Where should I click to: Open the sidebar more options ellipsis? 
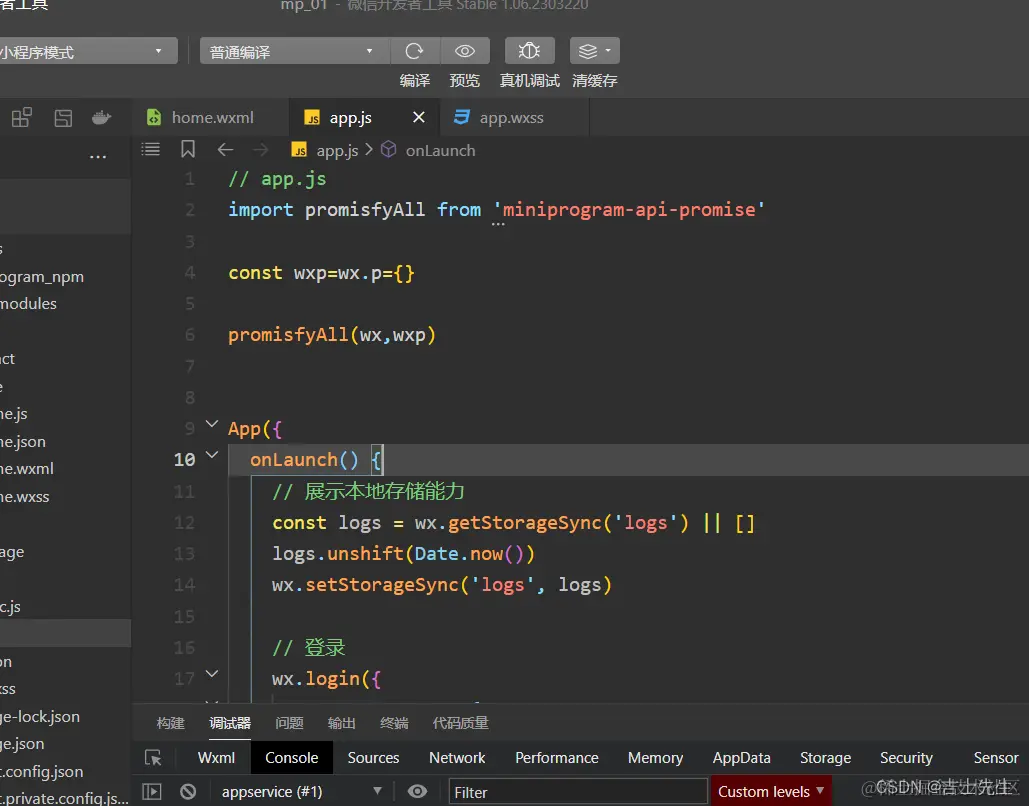pos(98,157)
